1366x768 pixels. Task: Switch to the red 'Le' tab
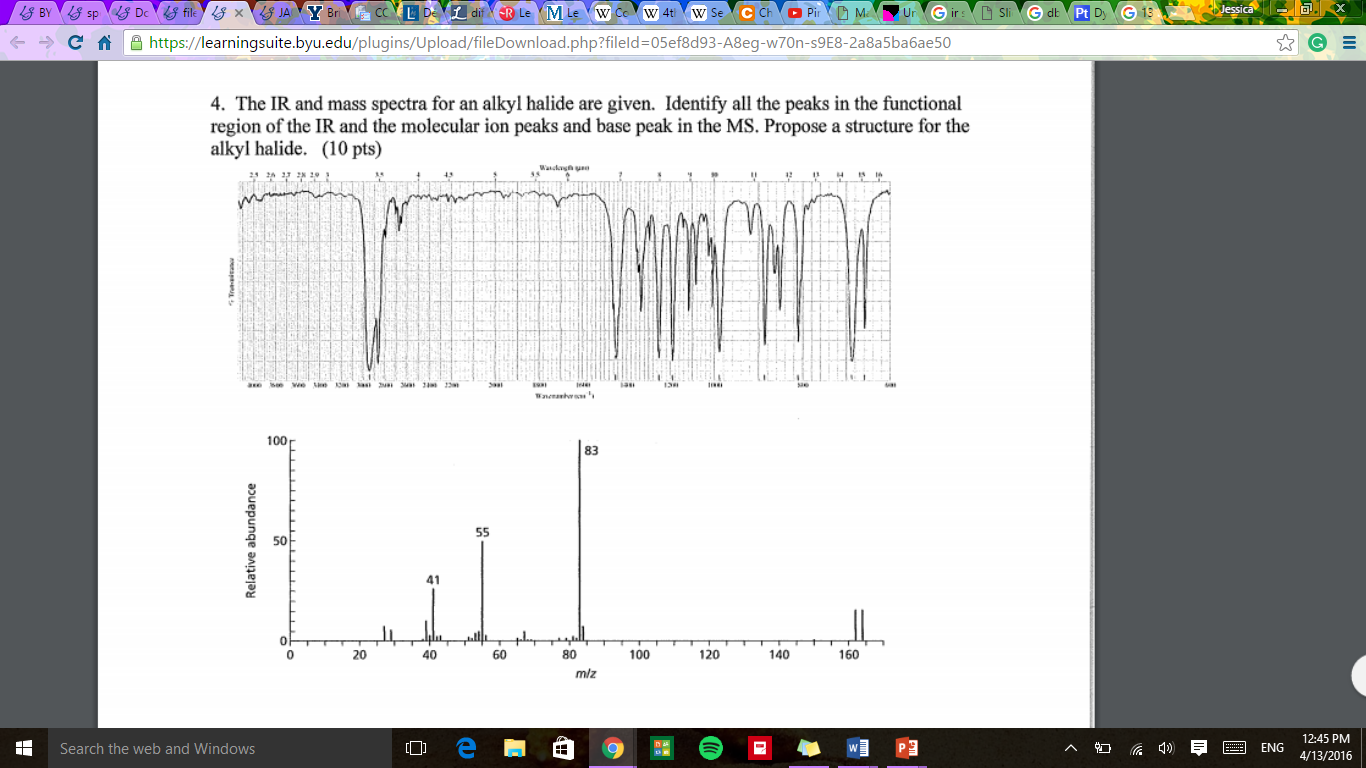pyautogui.click(x=516, y=13)
